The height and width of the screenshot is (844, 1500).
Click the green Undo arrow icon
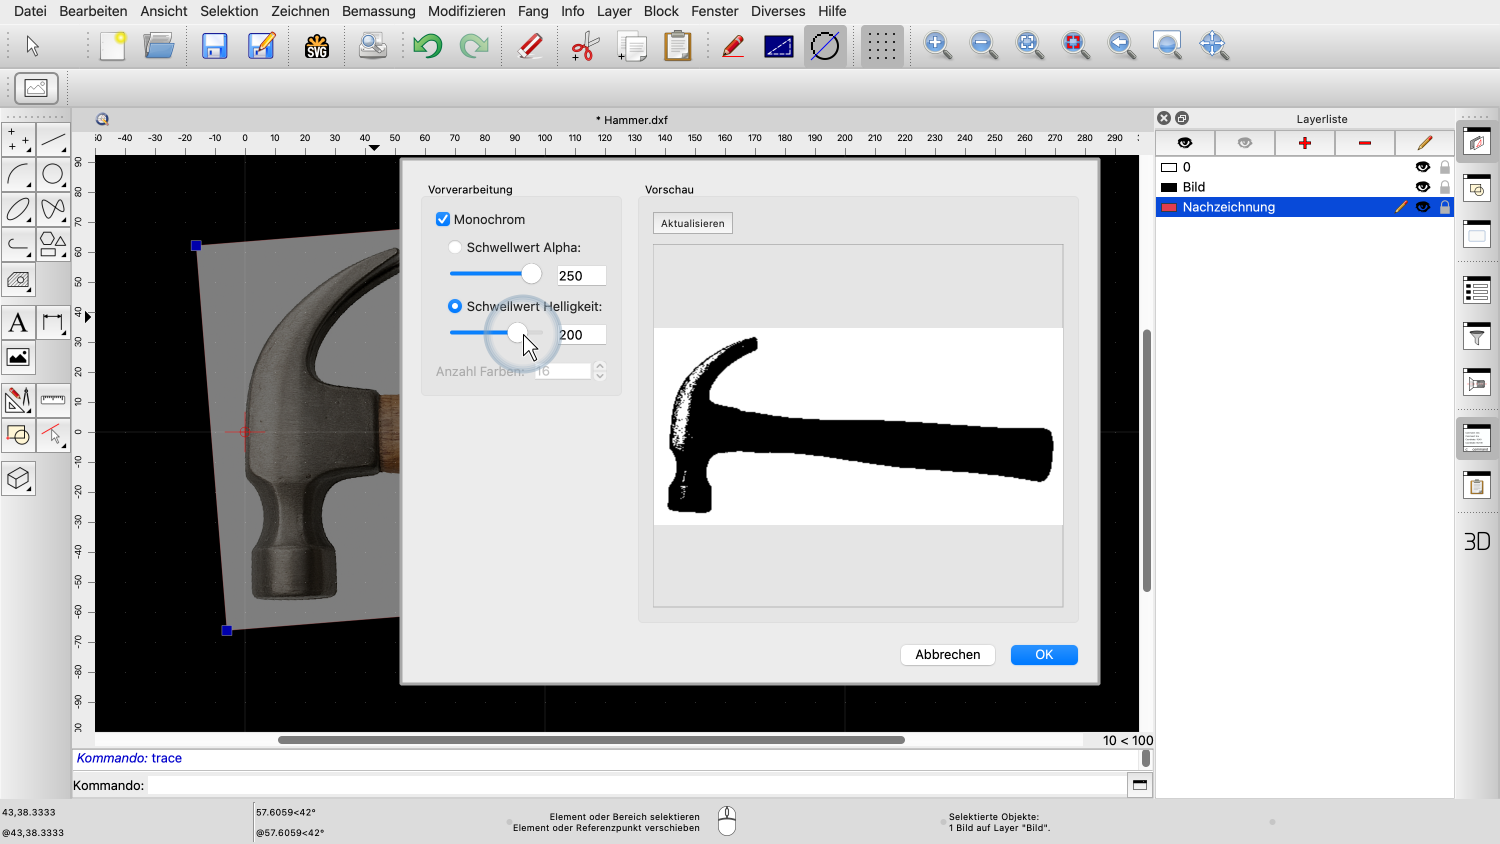click(427, 46)
